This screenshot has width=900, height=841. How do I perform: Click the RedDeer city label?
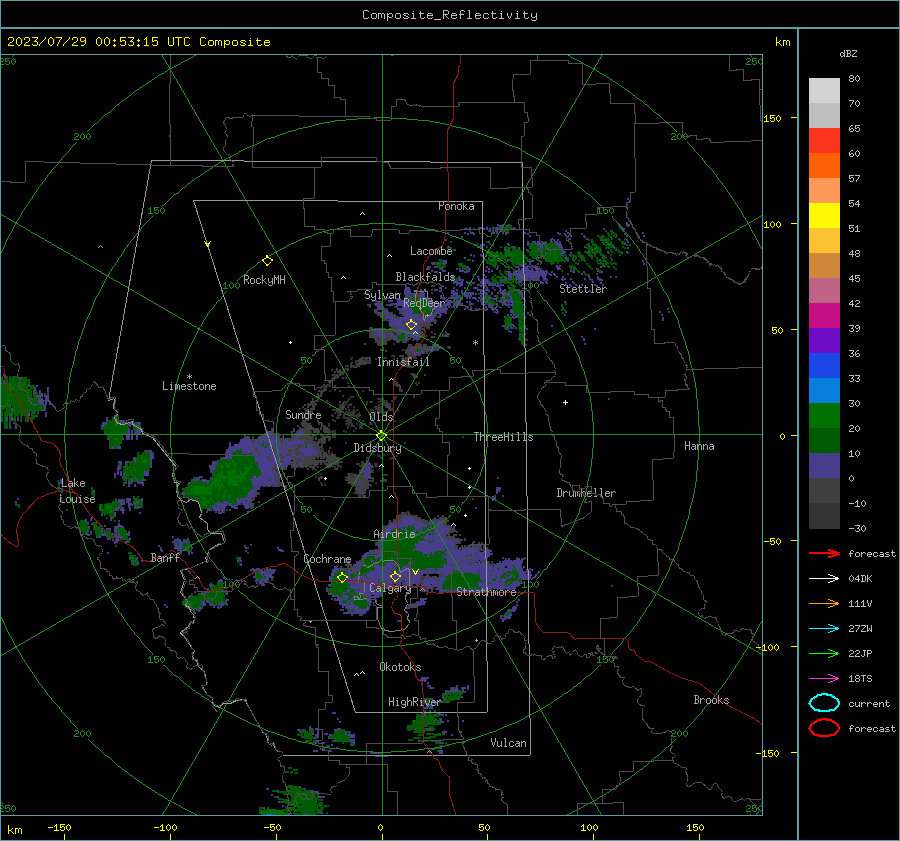click(424, 303)
